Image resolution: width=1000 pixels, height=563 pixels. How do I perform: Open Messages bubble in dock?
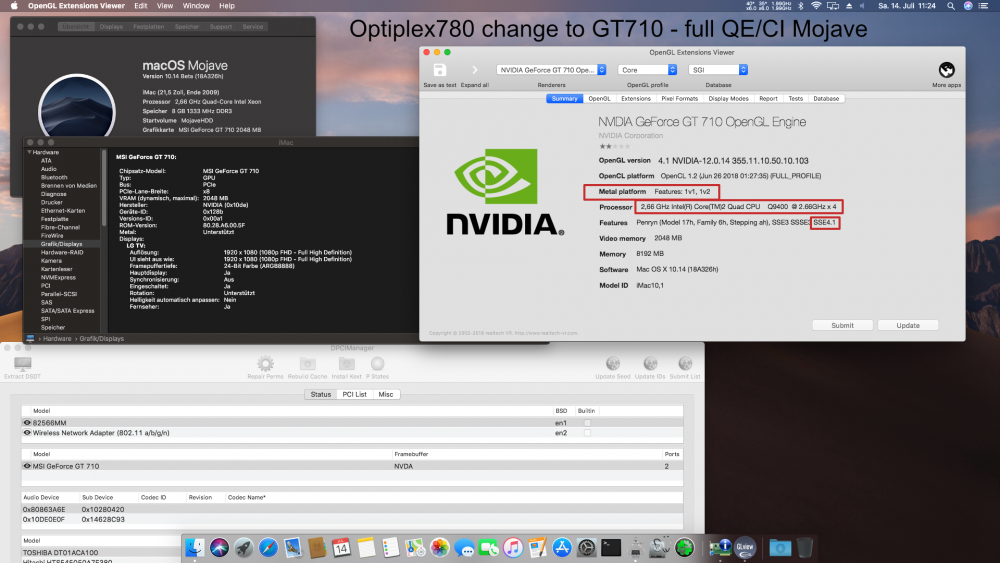(464, 548)
